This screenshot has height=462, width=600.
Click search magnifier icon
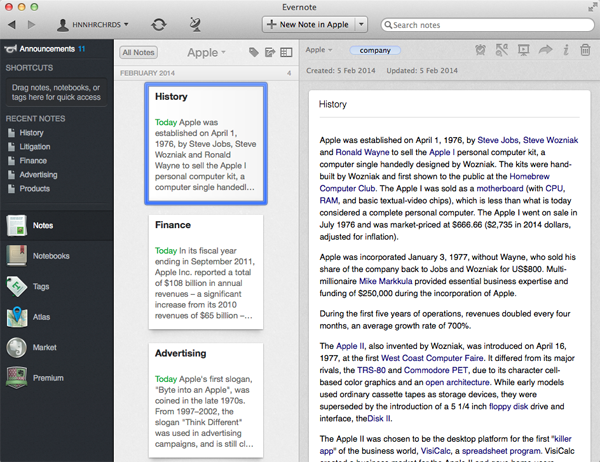coord(388,25)
